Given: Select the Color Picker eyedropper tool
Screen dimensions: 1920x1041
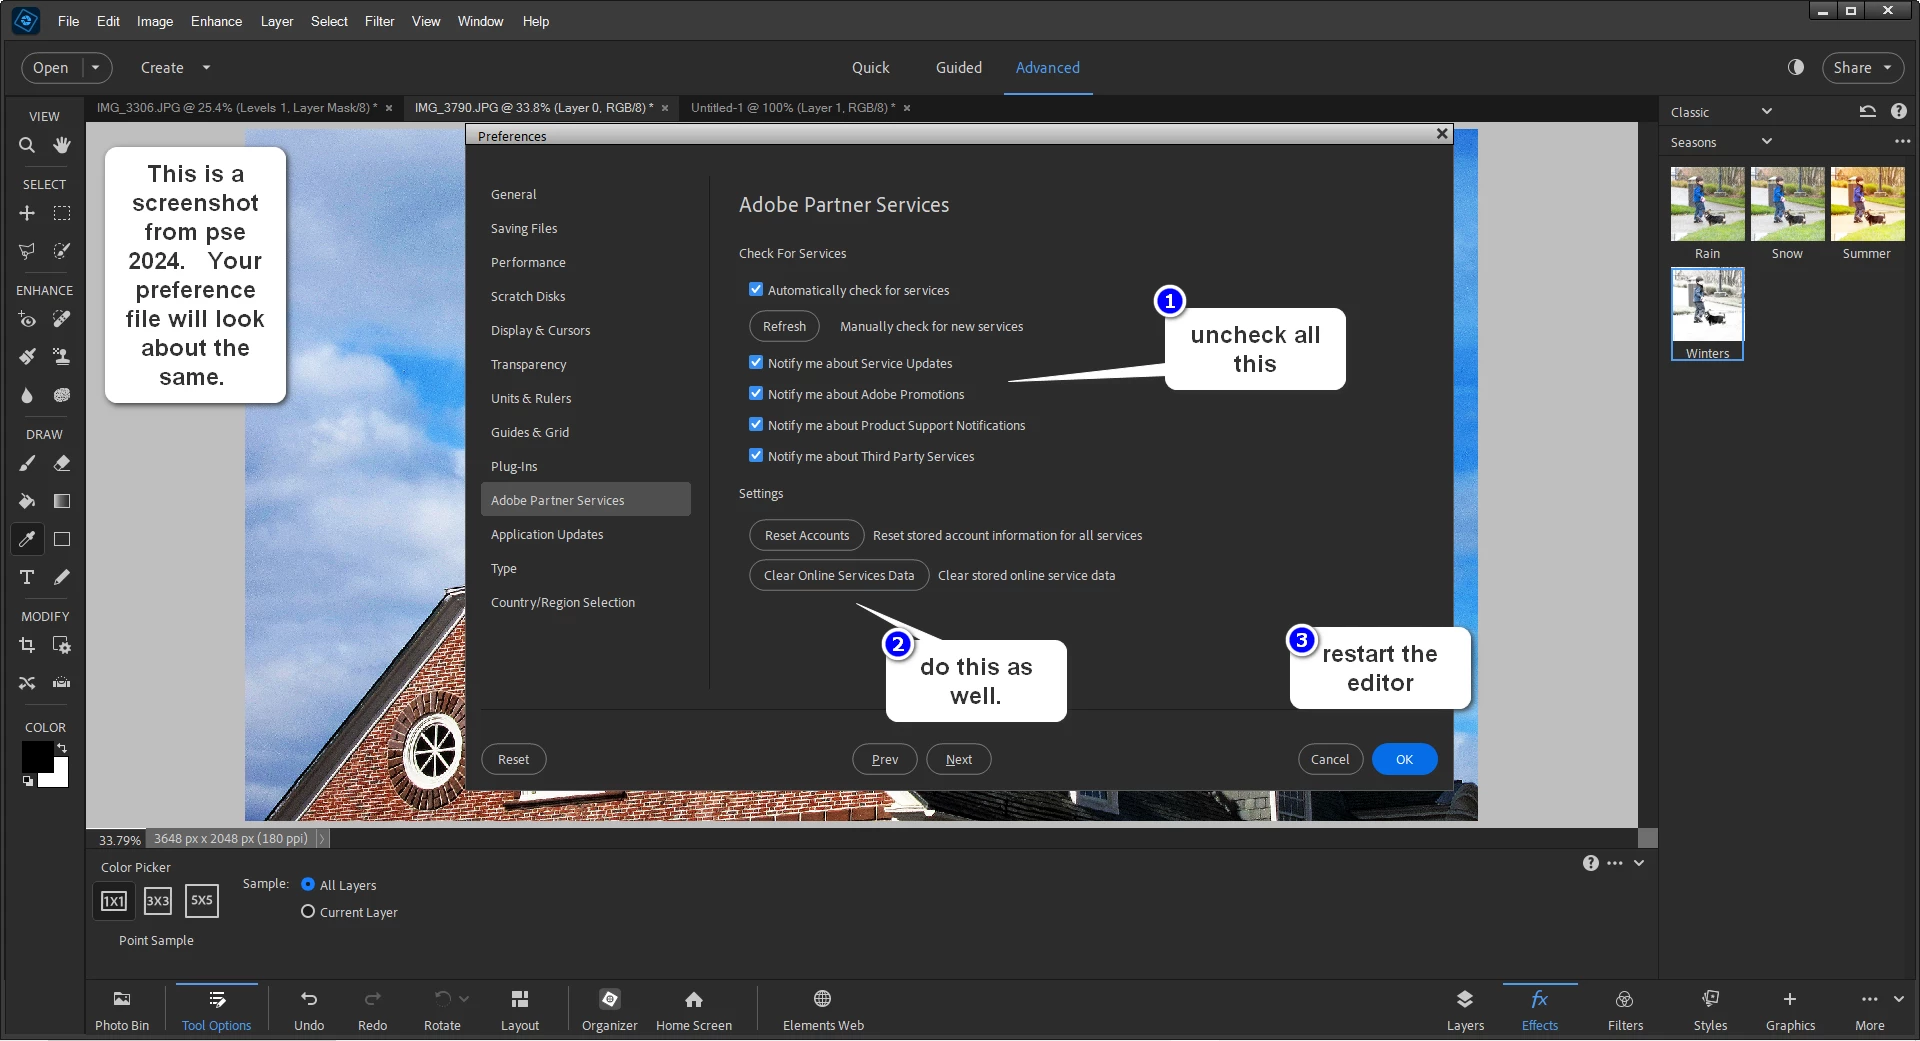Looking at the screenshot, I should [27, 539].
